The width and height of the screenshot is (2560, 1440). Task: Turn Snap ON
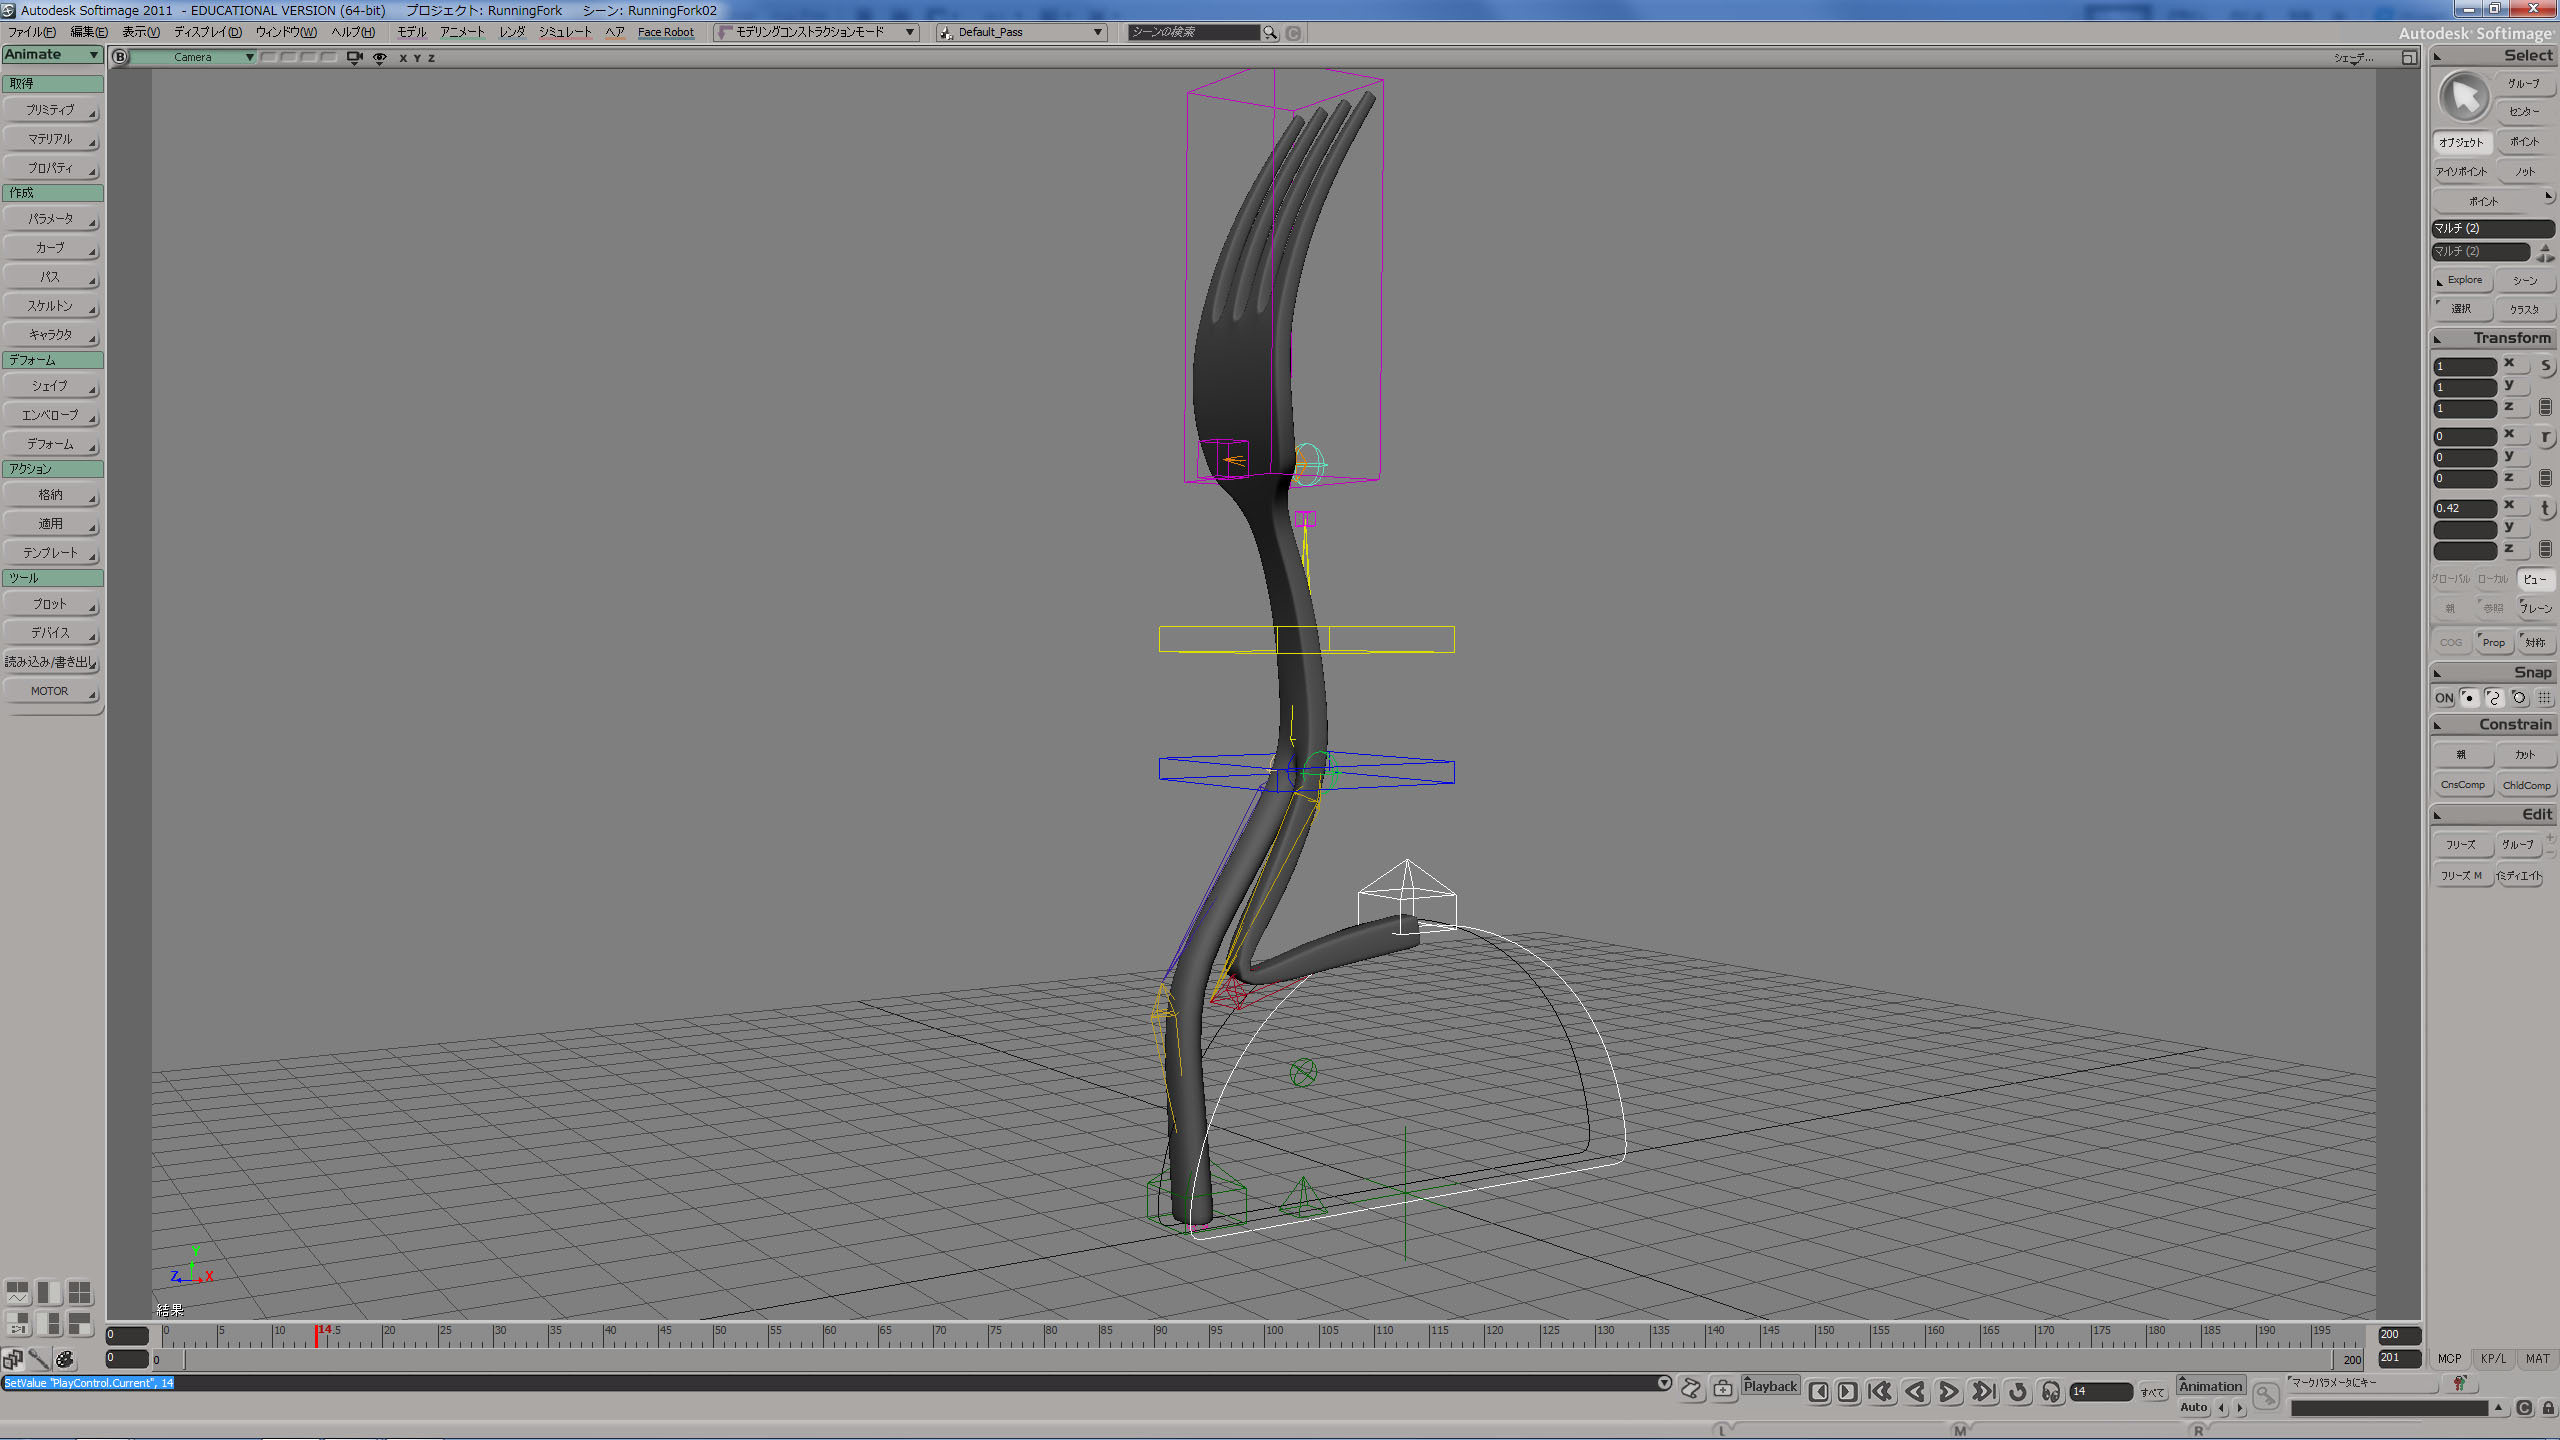2443,698
